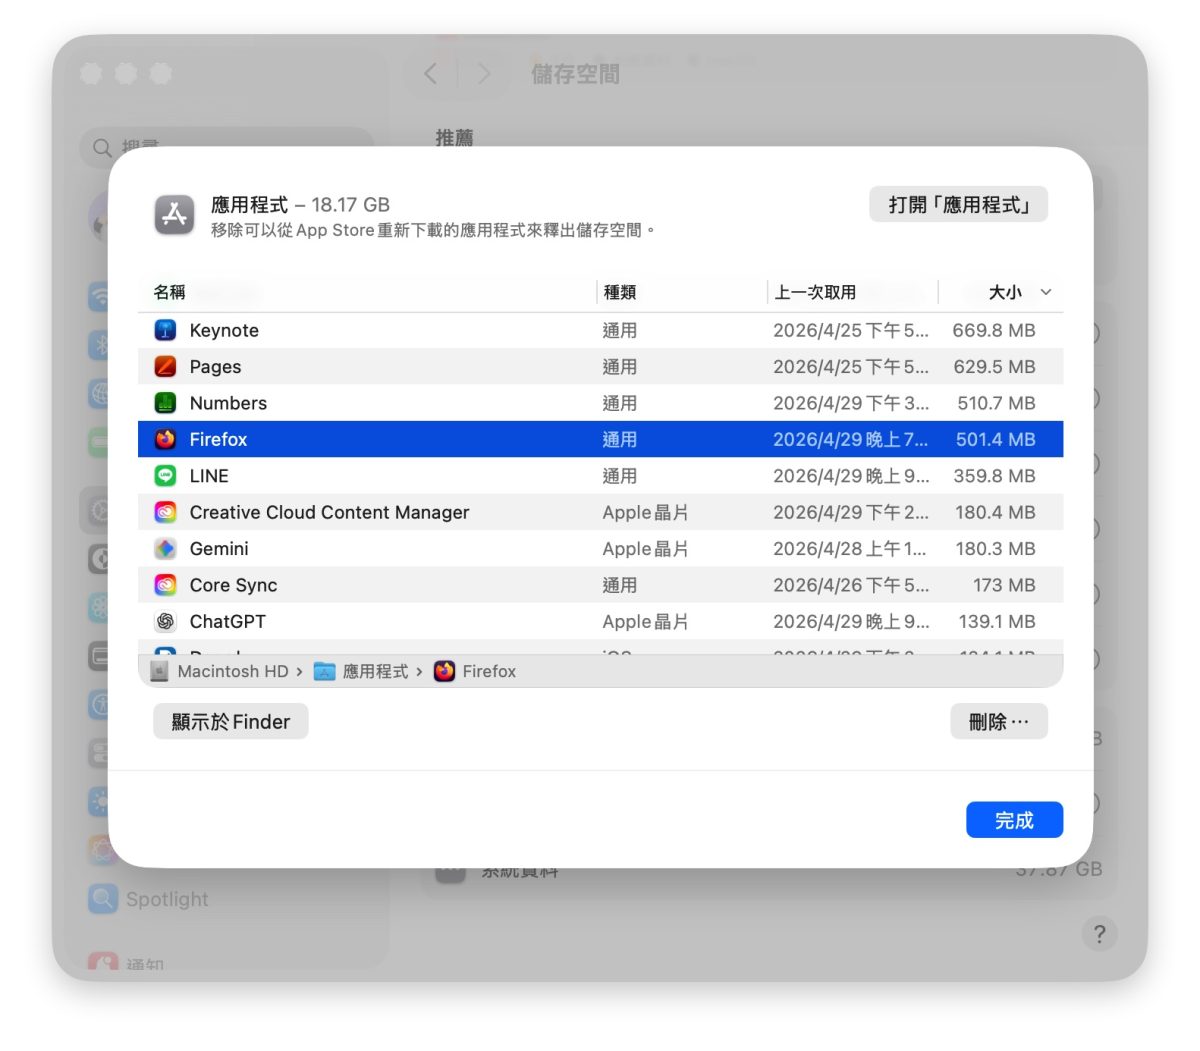The height and width of the screenshot is (1051, 1200).
Task: Click LINE size 359.8 MB
Action: coord(994,476)
